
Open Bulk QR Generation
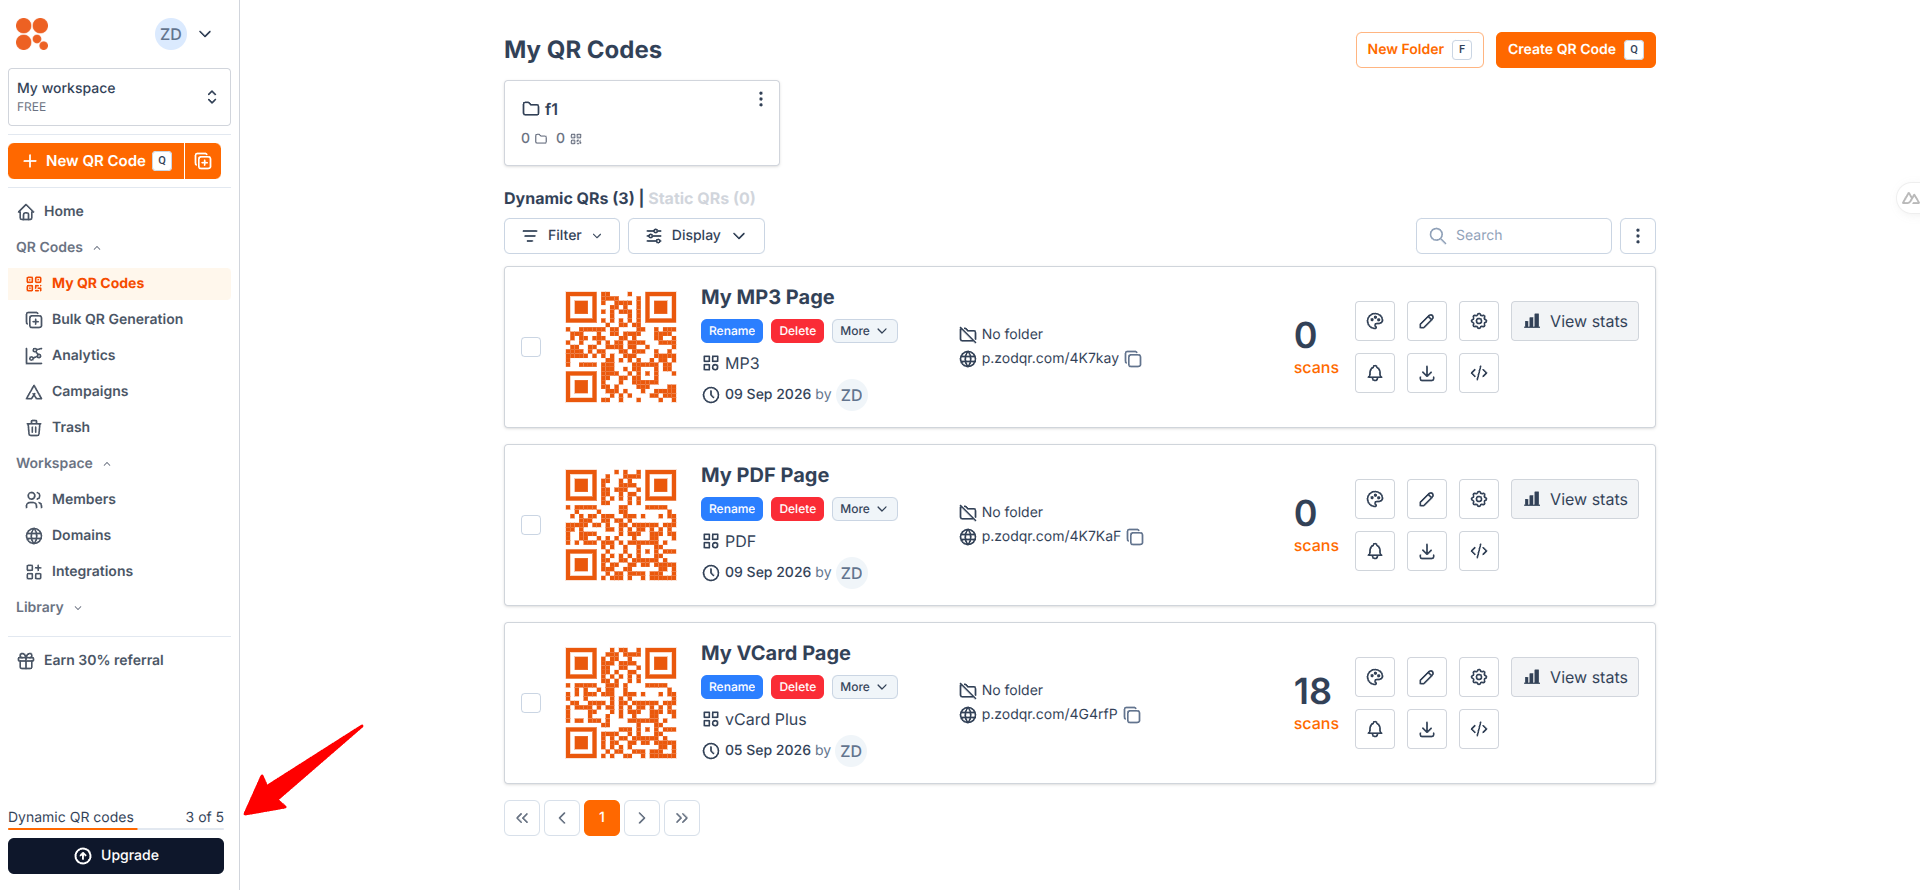click(119, 319)
